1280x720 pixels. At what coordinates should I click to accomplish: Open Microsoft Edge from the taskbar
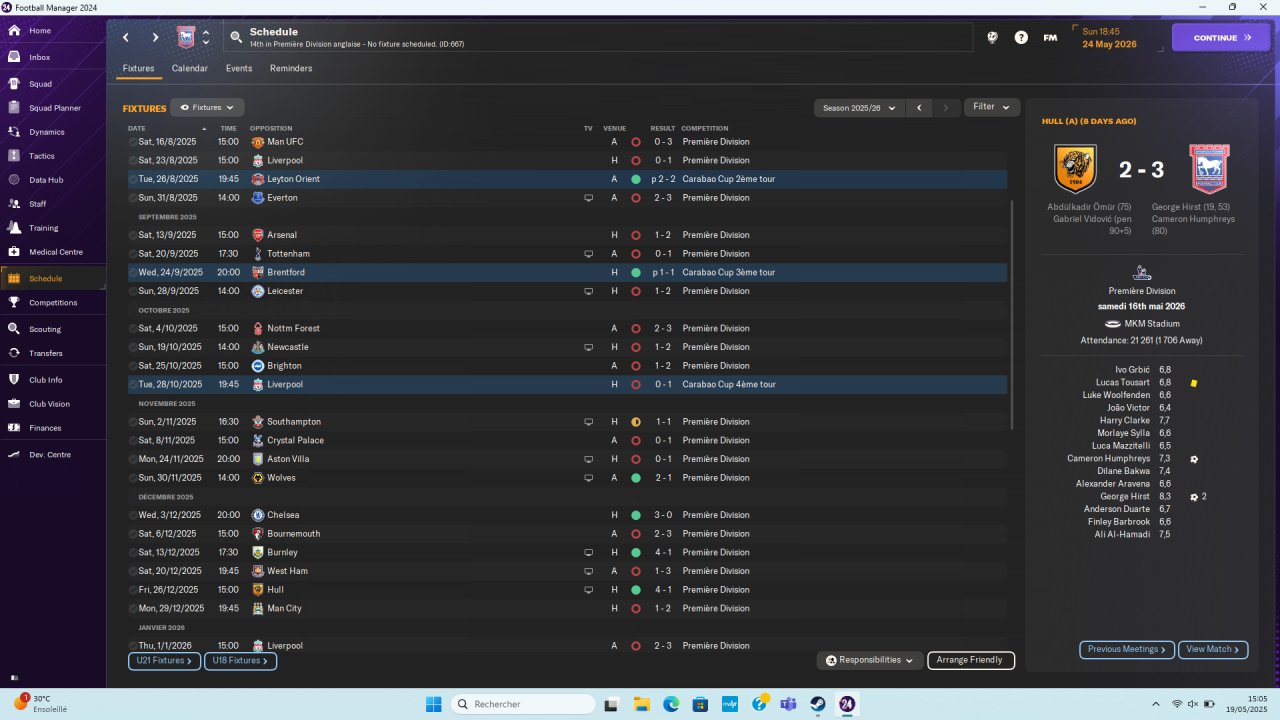[670, 704]
